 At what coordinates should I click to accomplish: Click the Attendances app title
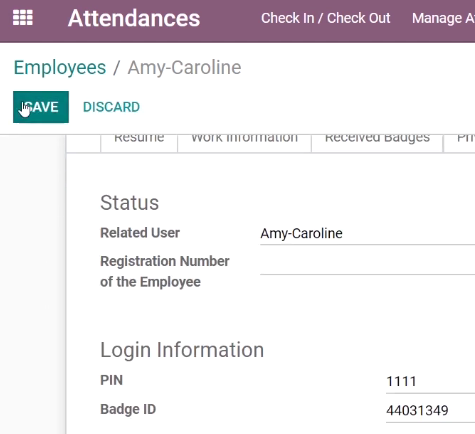click(134, 18)
